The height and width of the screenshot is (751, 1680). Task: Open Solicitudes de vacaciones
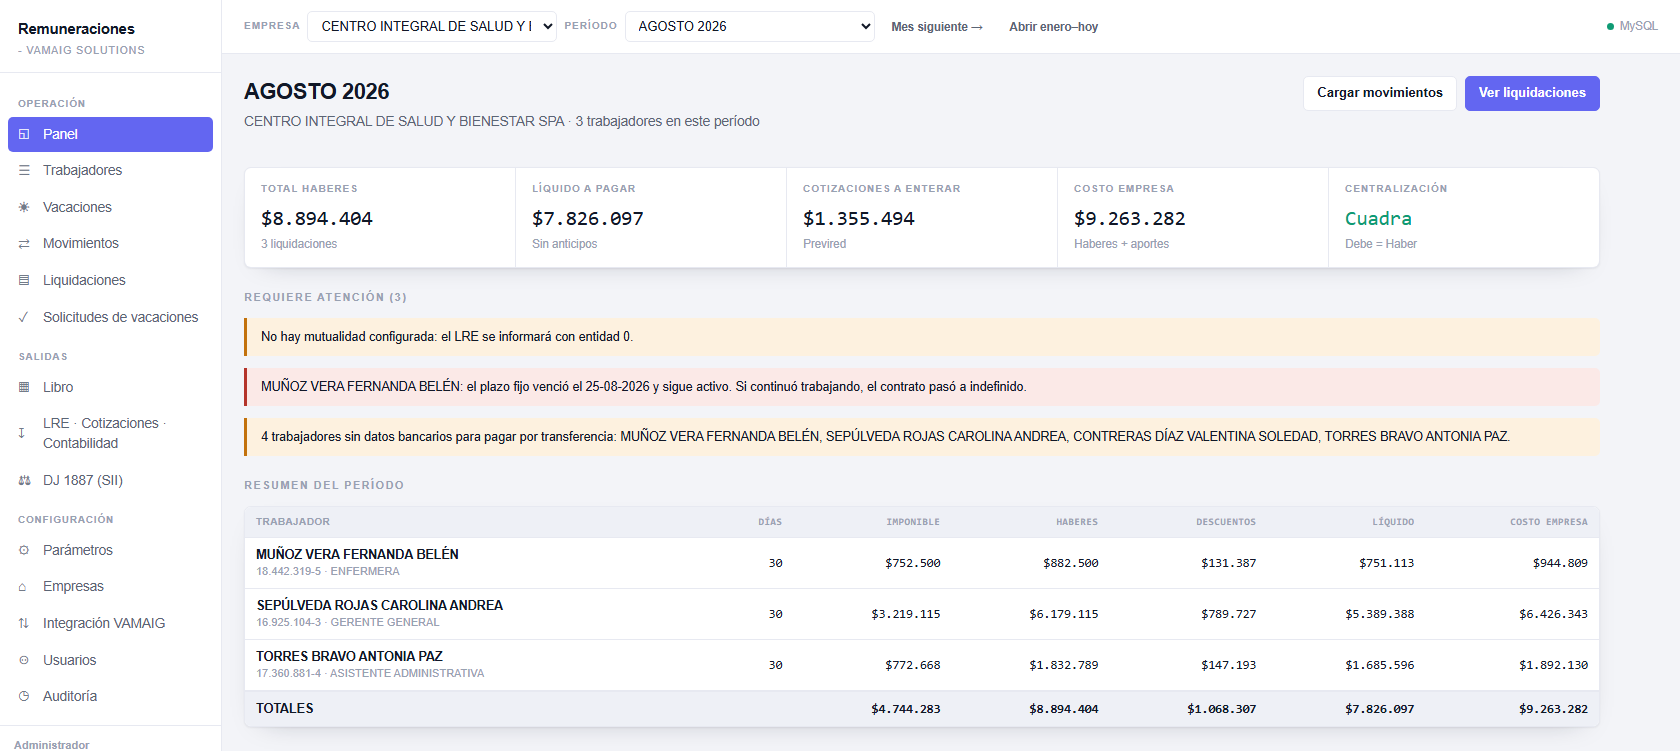110,317
